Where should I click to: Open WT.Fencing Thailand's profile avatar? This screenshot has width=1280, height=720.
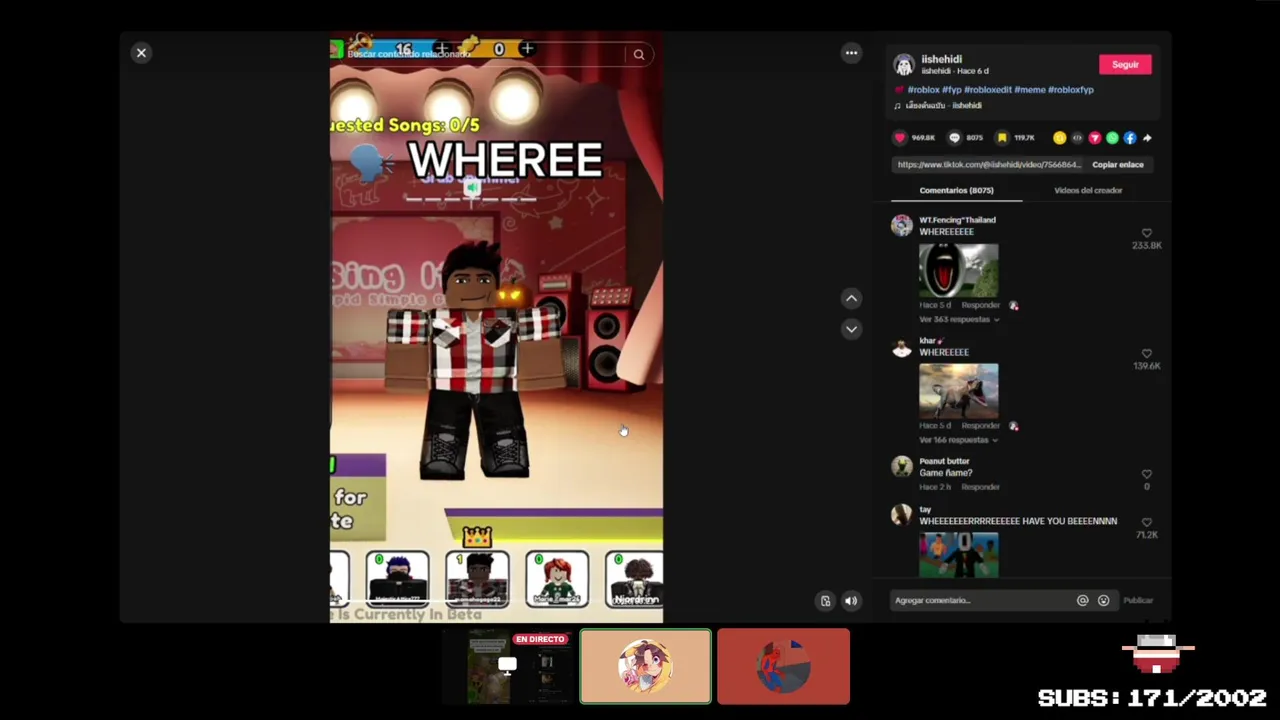point(902,226)
